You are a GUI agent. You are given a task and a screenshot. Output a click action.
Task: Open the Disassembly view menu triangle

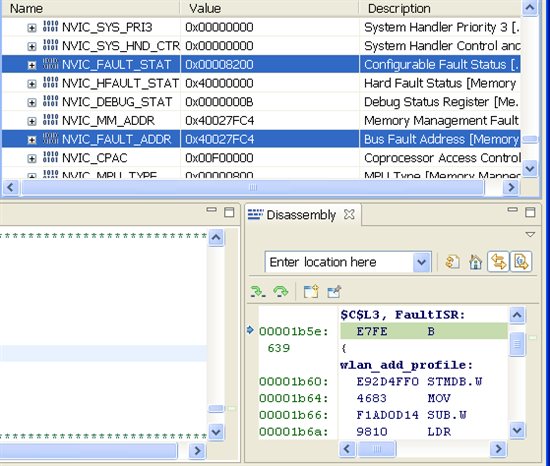point(530,235)
